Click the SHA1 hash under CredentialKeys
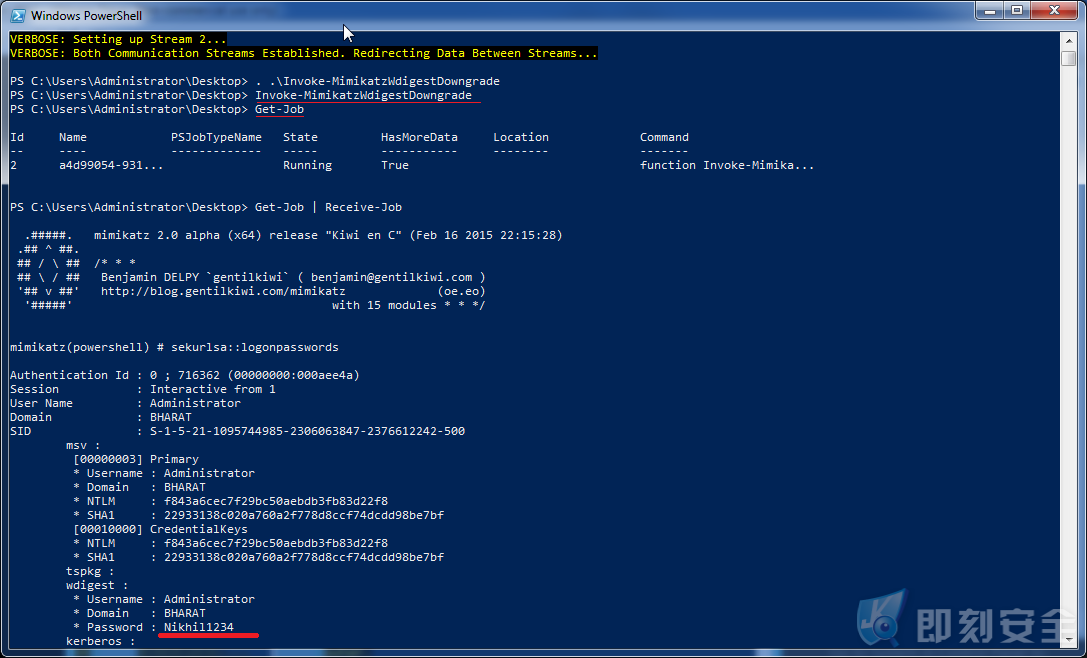The width and height of the screenshot is (1087, 658). 304,557
